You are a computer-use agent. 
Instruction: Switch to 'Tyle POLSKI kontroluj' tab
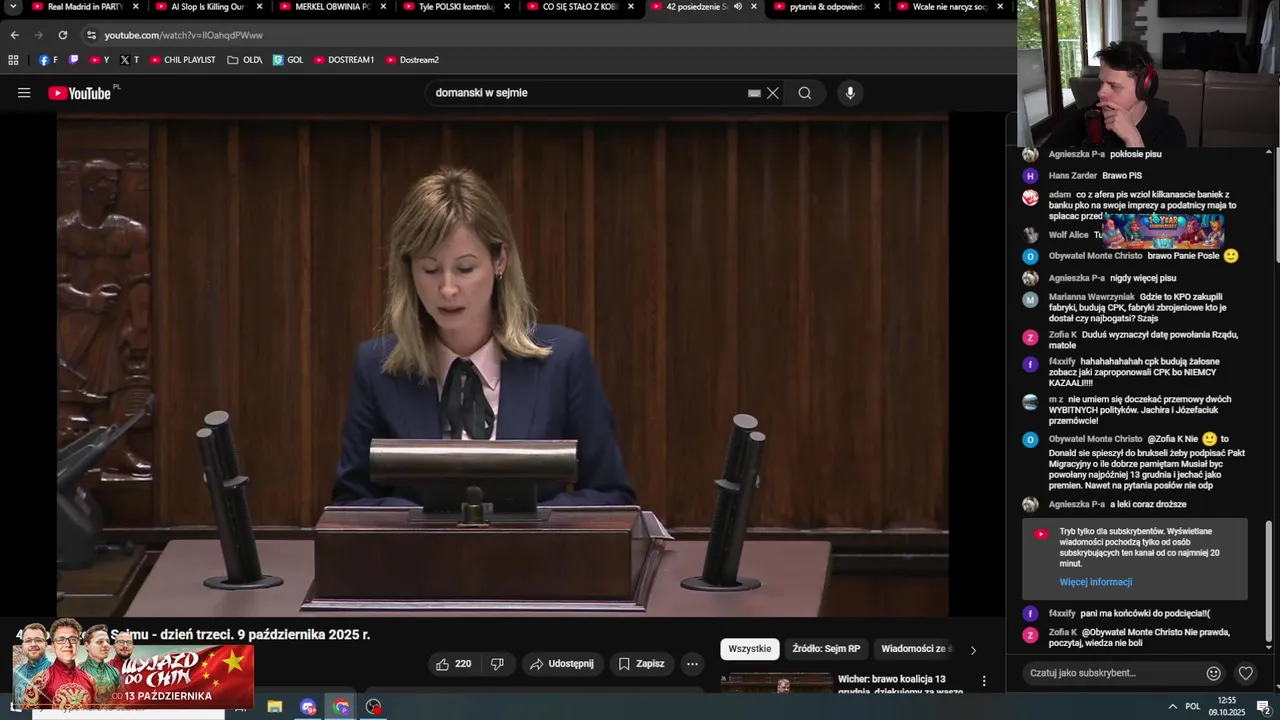(456, 7)
